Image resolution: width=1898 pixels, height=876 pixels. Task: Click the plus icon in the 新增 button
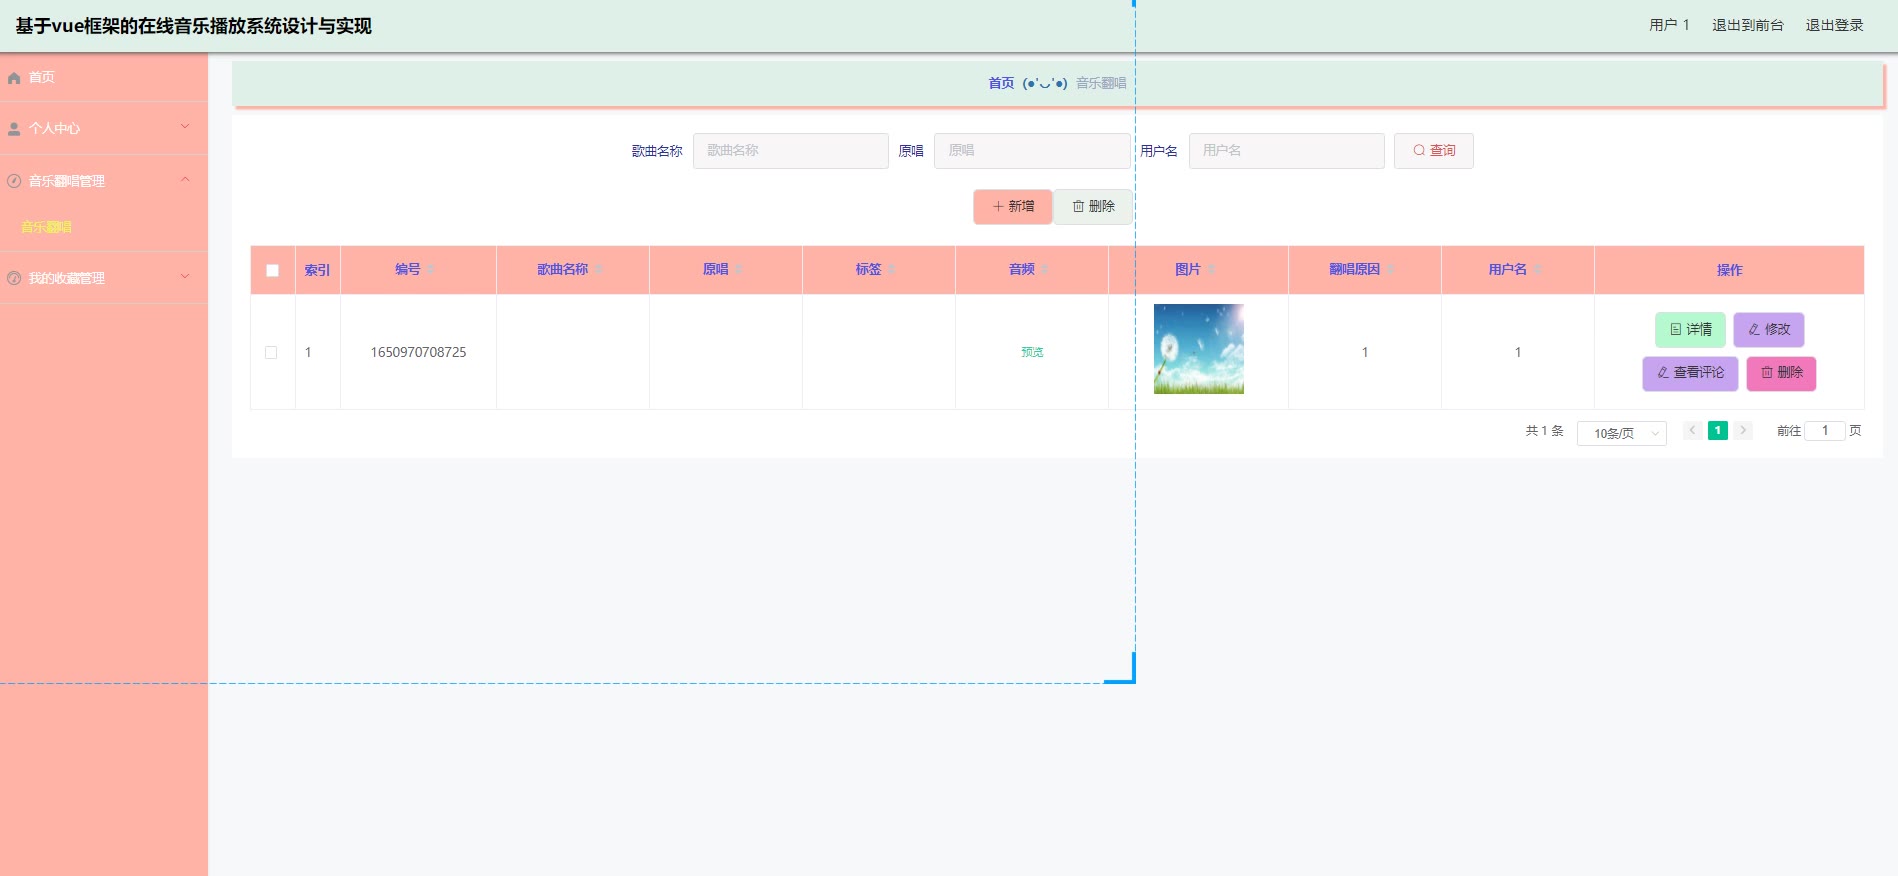998,207
